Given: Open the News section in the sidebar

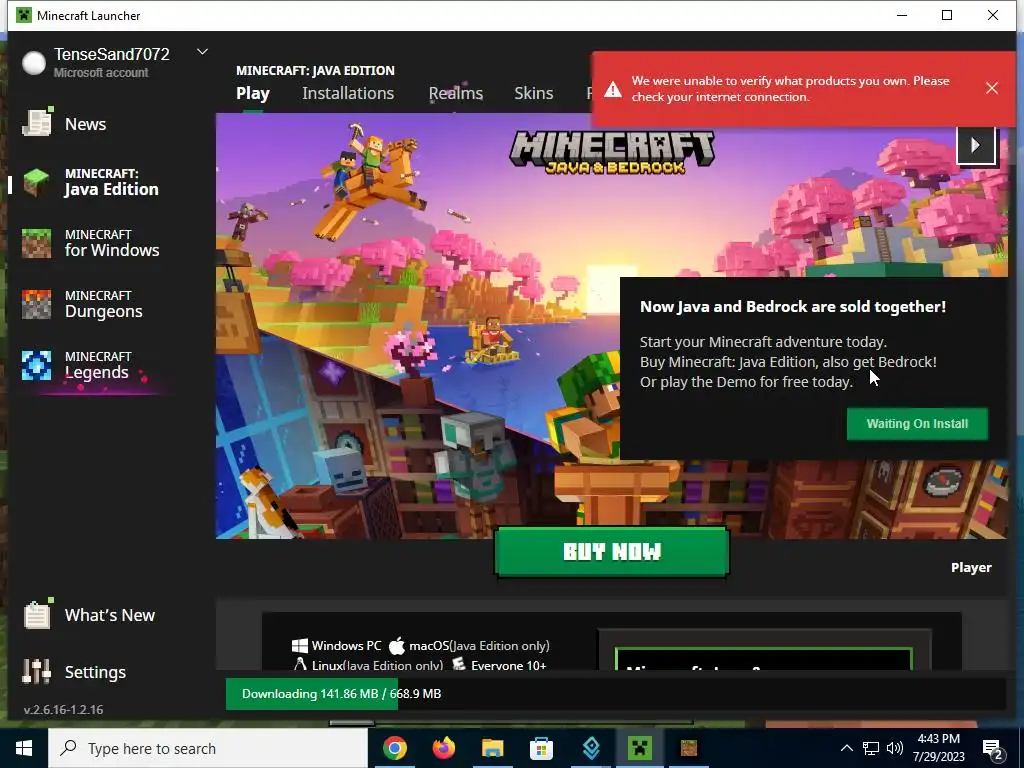Looking at the screenshot, I should point(65,124).
